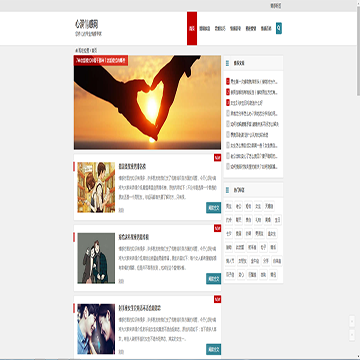The image size is (360, 360).
Task: Open the last navigation item before the search icon
Action: coord(266,28)
